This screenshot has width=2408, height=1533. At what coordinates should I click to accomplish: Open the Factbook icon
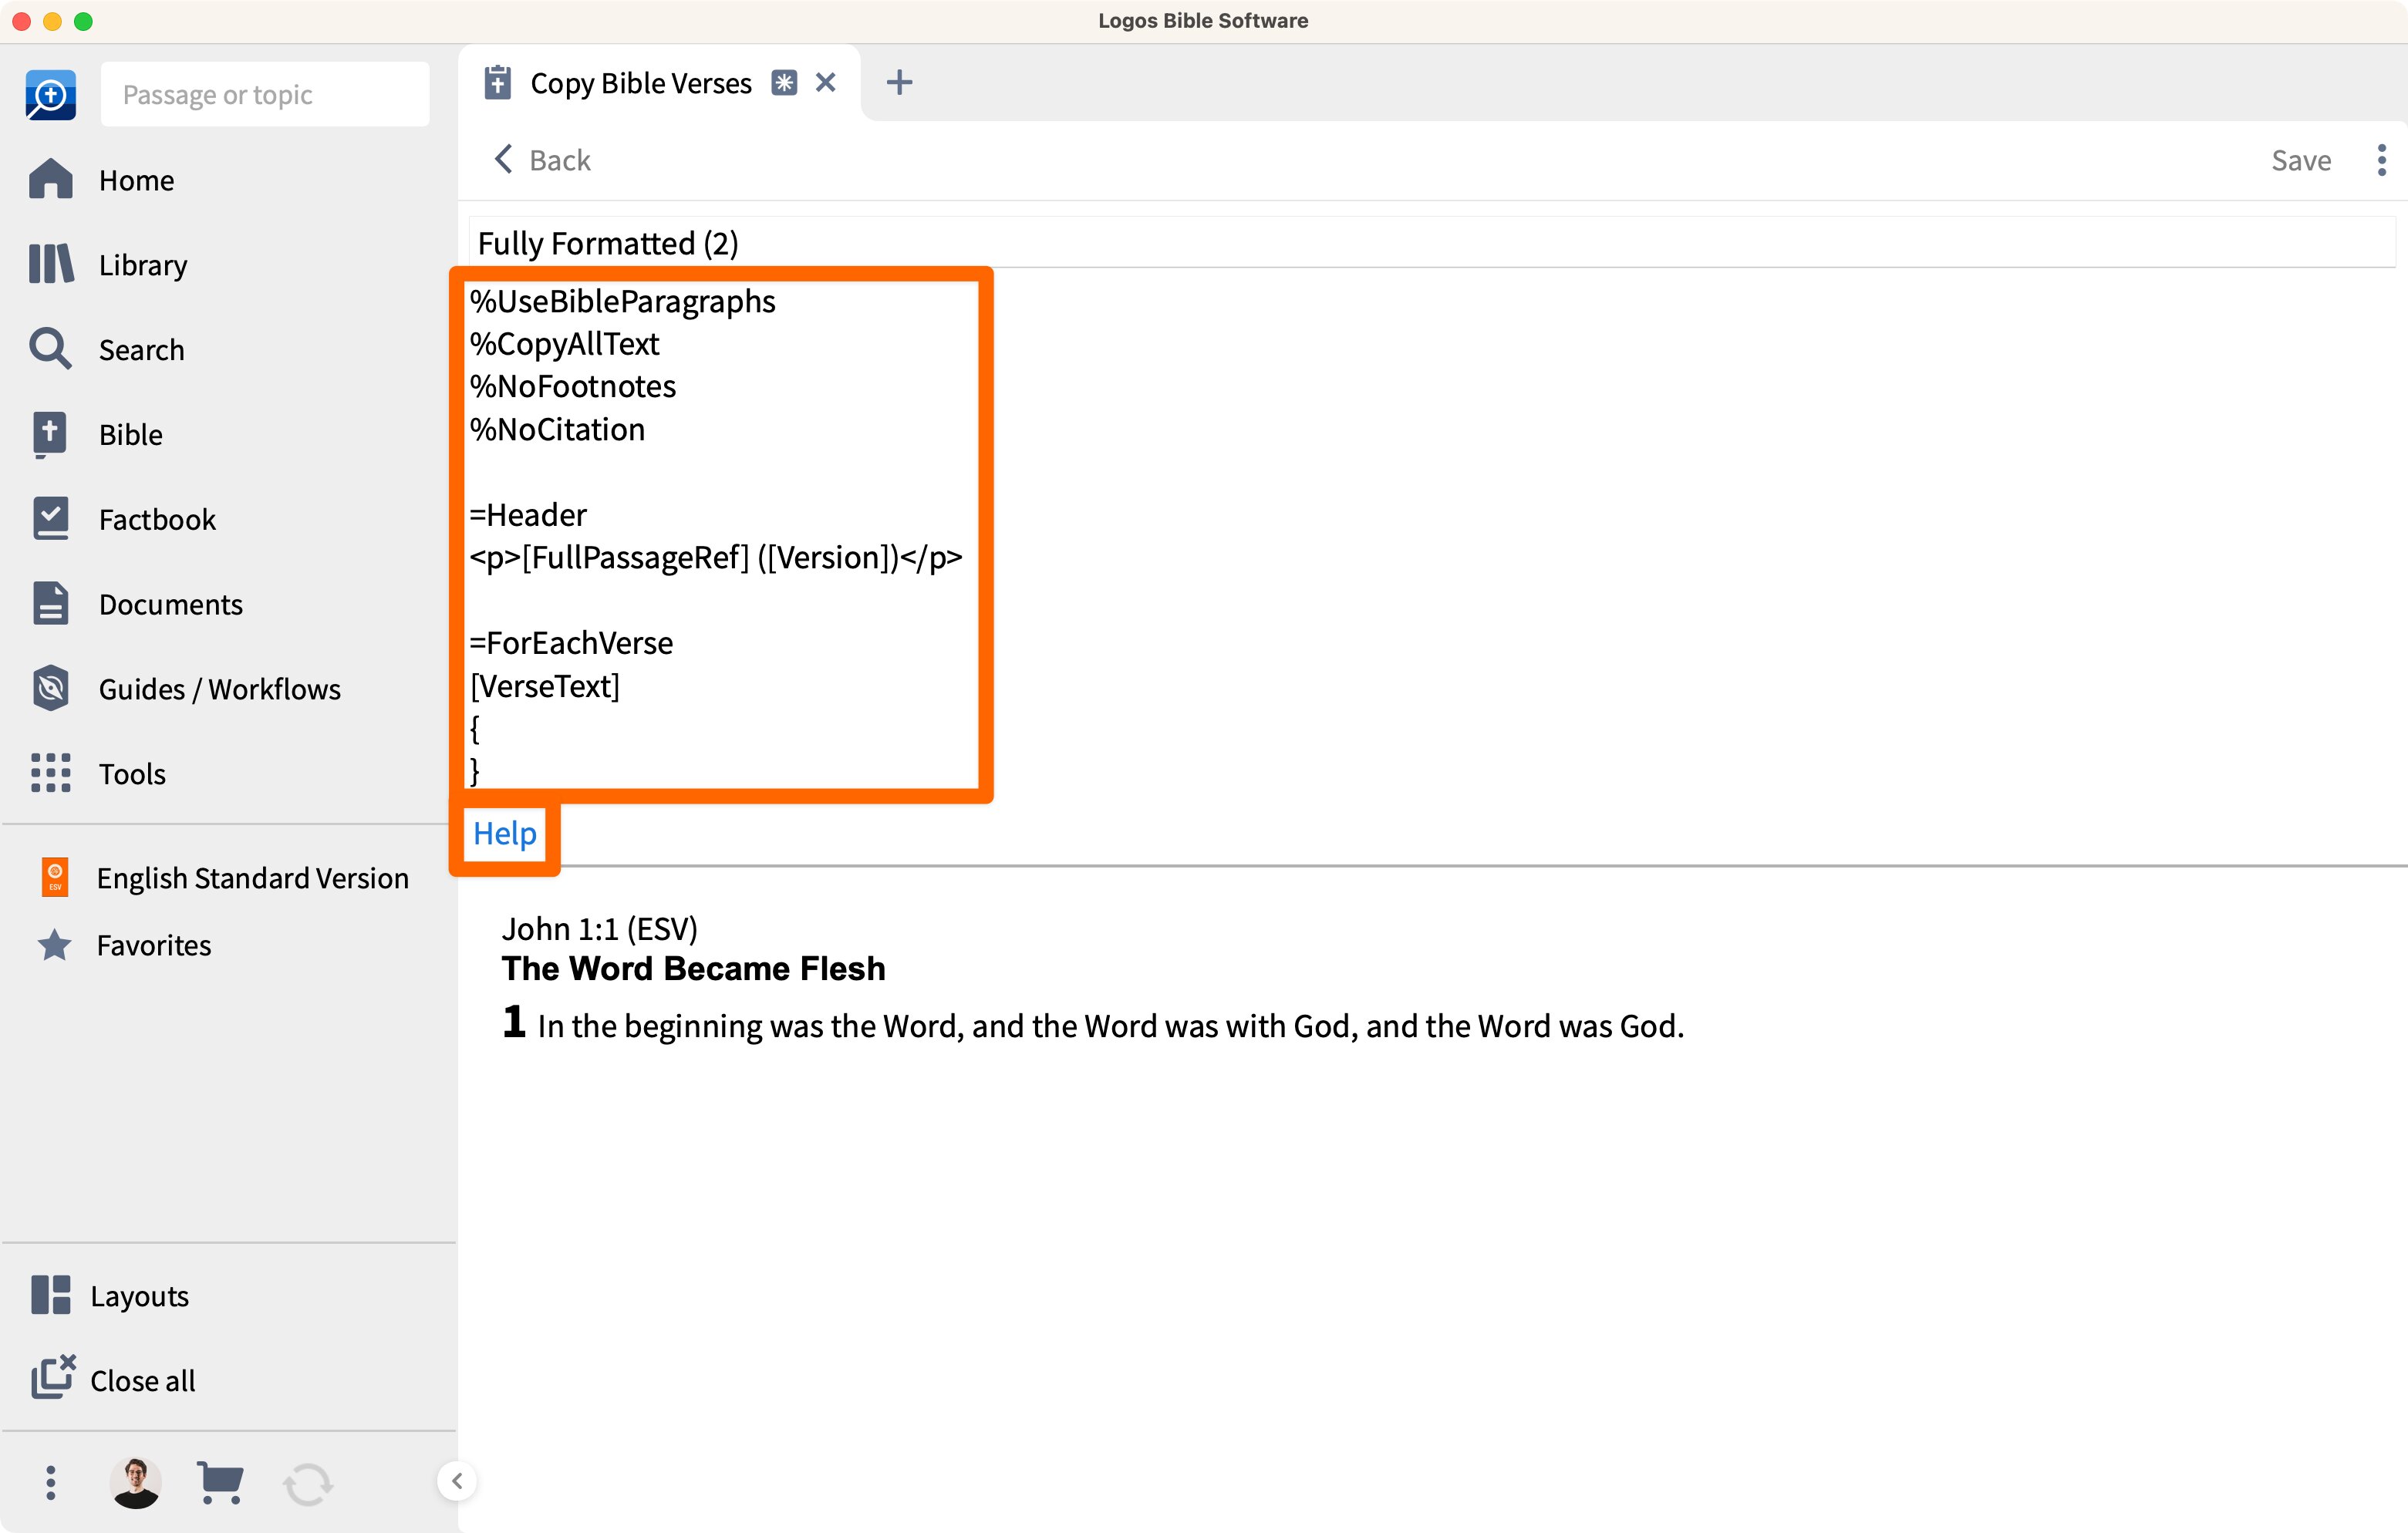pos(50,519)
